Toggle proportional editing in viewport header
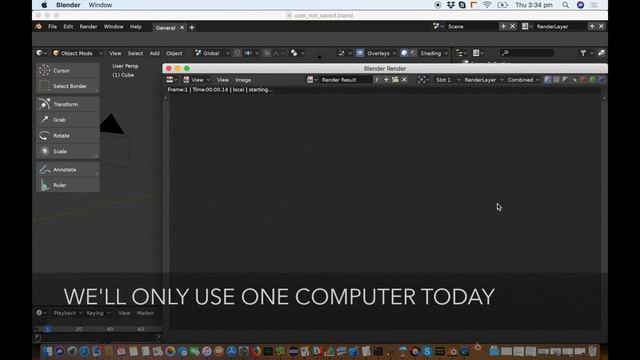Image resolution: width=640 pixels, height=360 pixels. click(267, 53)
